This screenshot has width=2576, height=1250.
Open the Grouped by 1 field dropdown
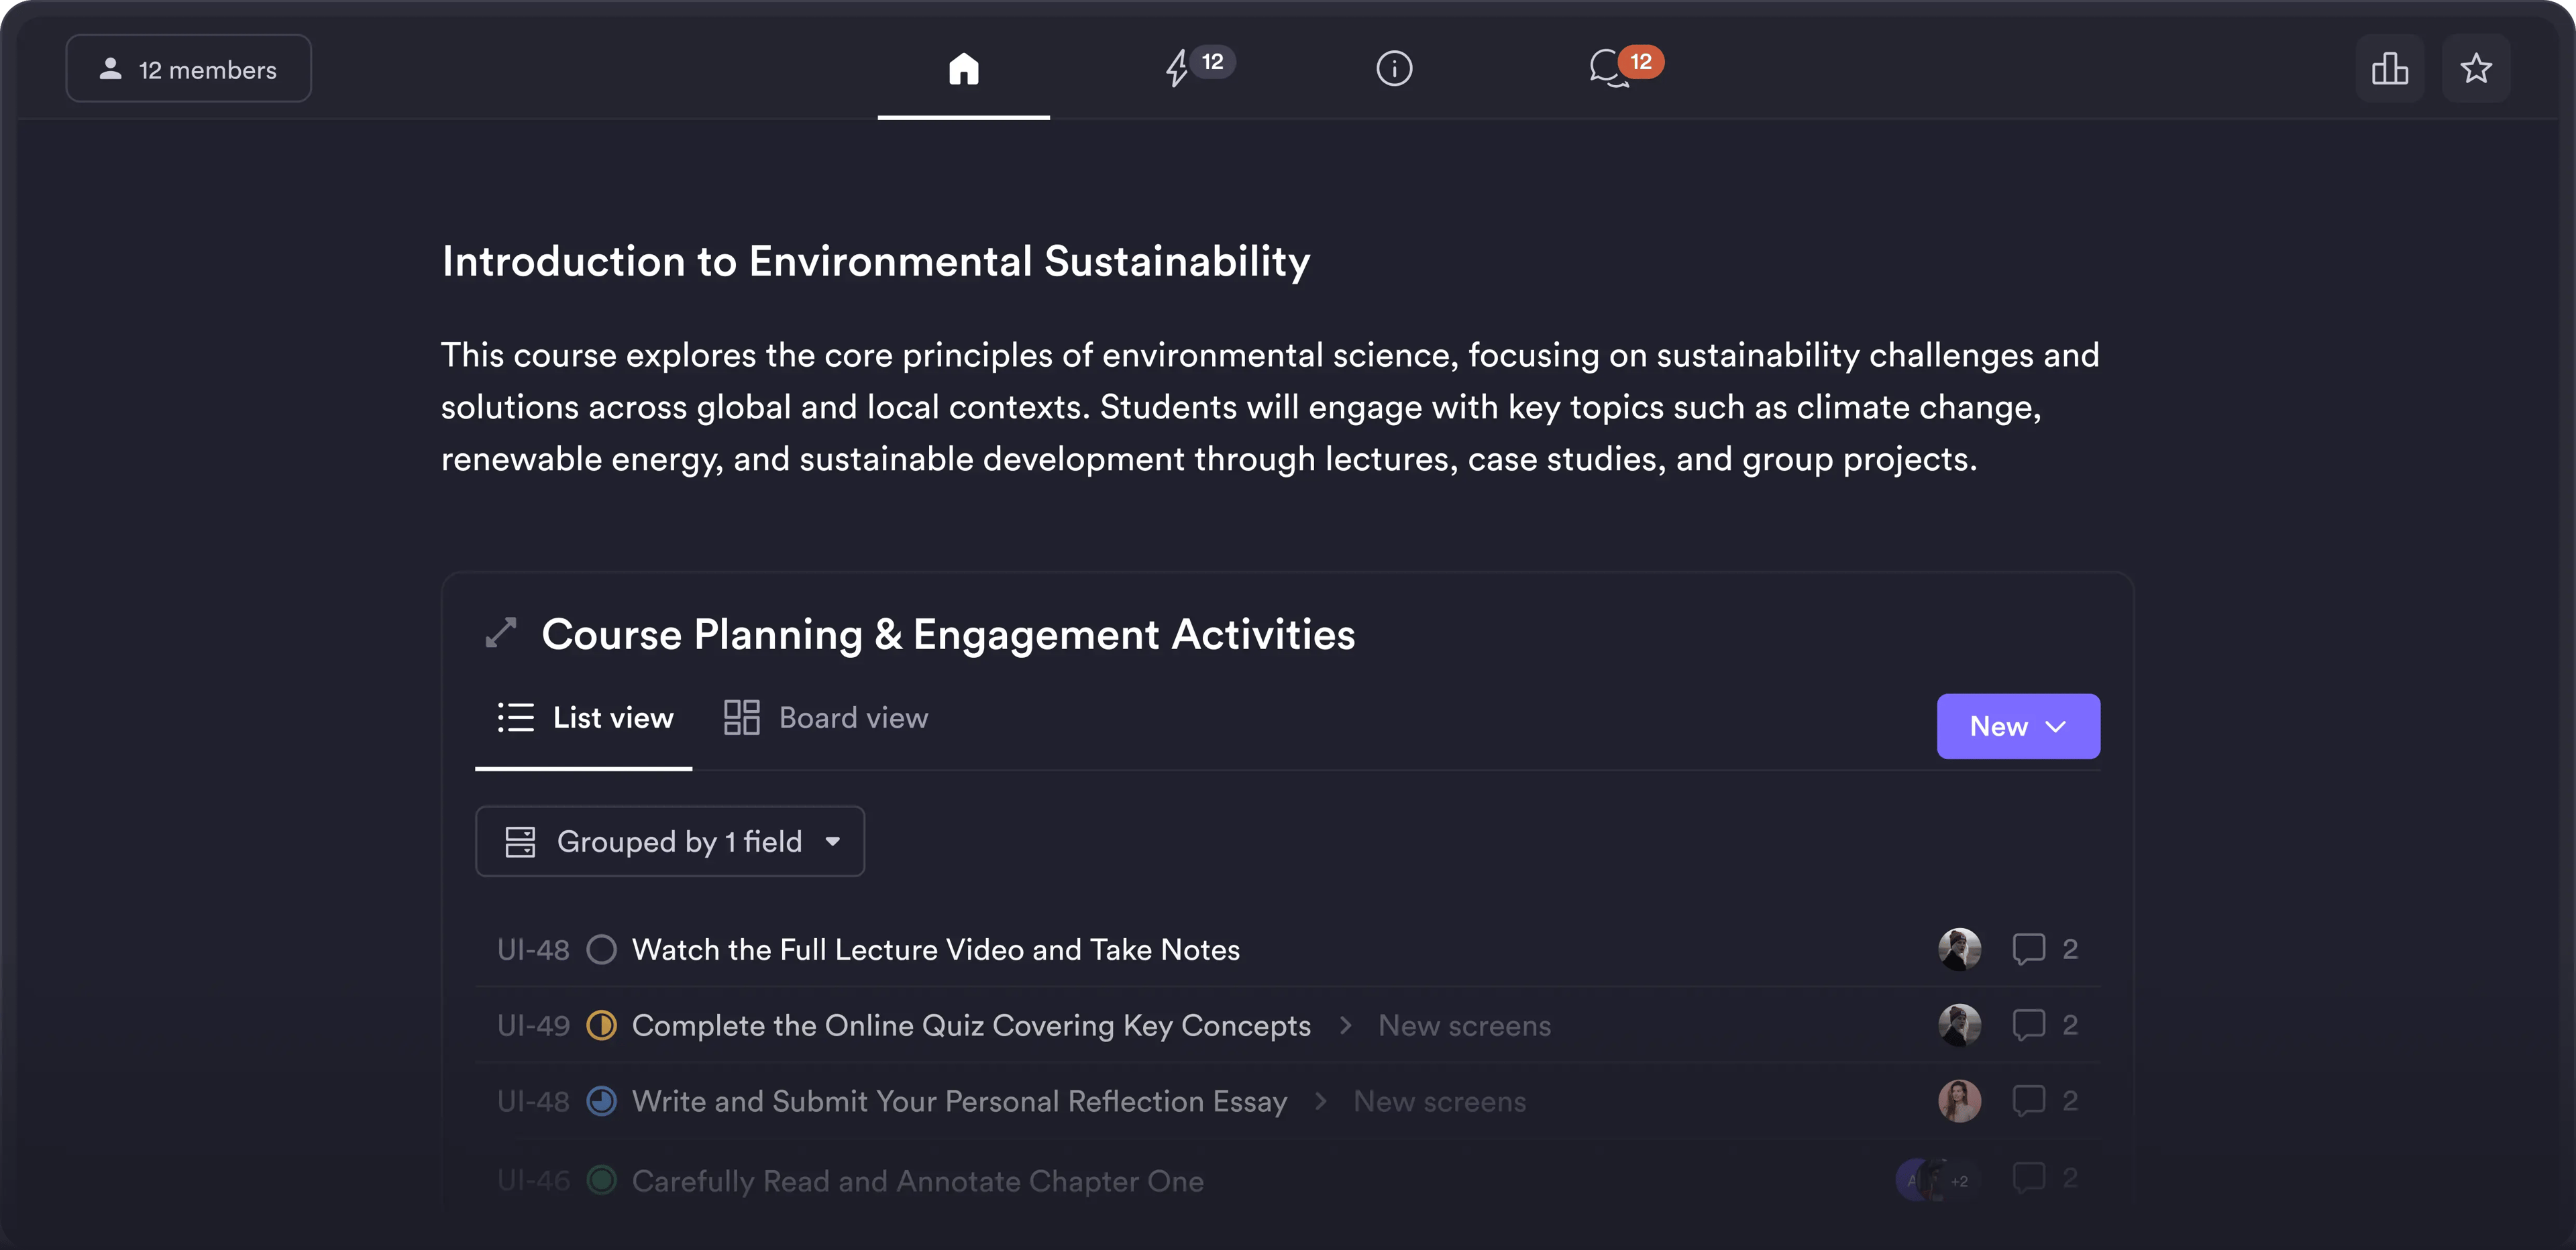point(670,841)
